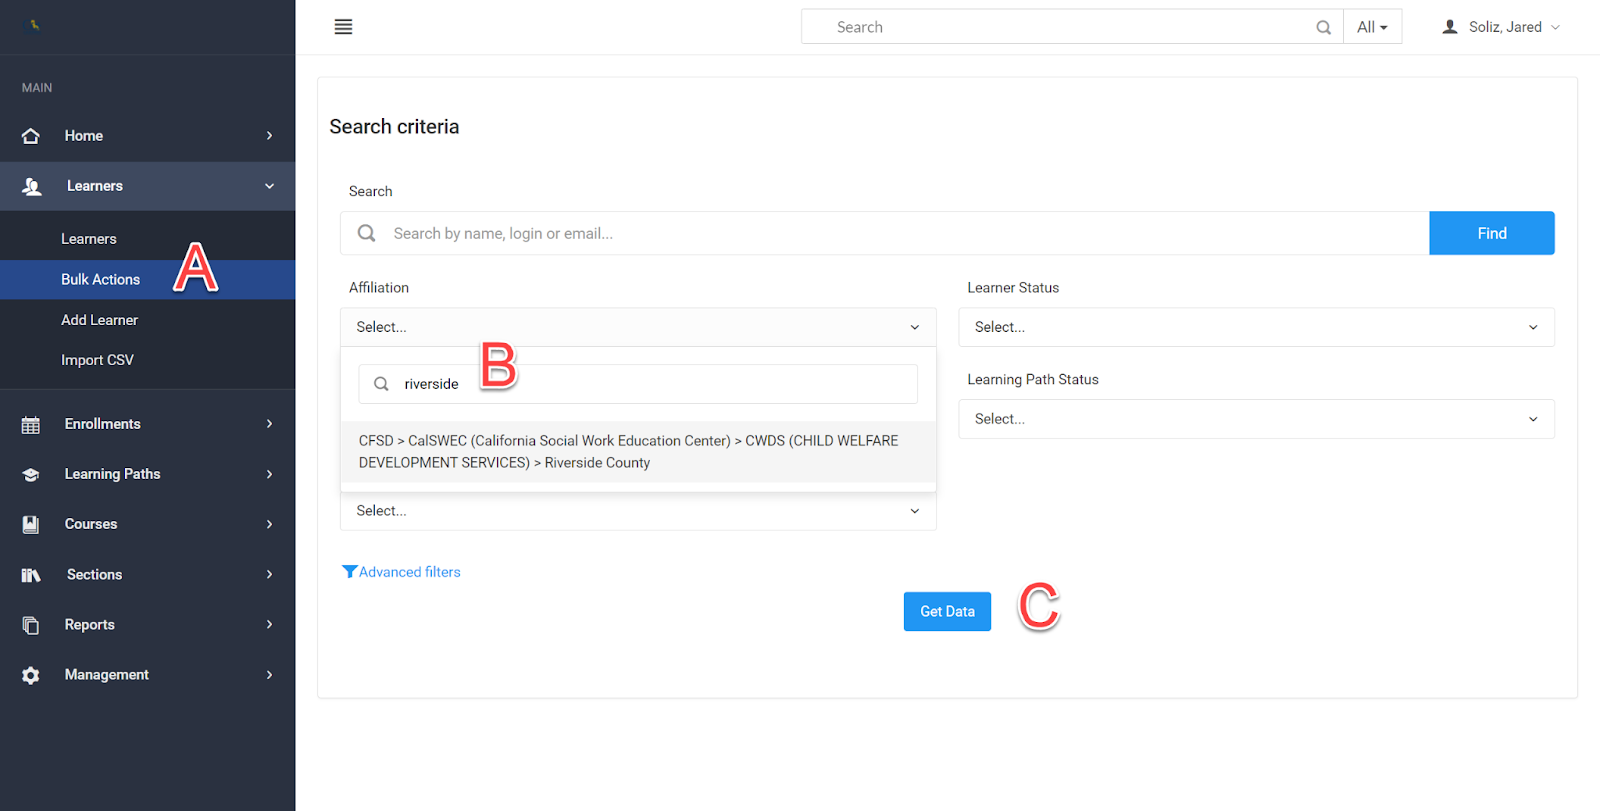This screenshot has width=1600, height=811.
Task: Click the app logo in sidebar
Action: [33, 25]
